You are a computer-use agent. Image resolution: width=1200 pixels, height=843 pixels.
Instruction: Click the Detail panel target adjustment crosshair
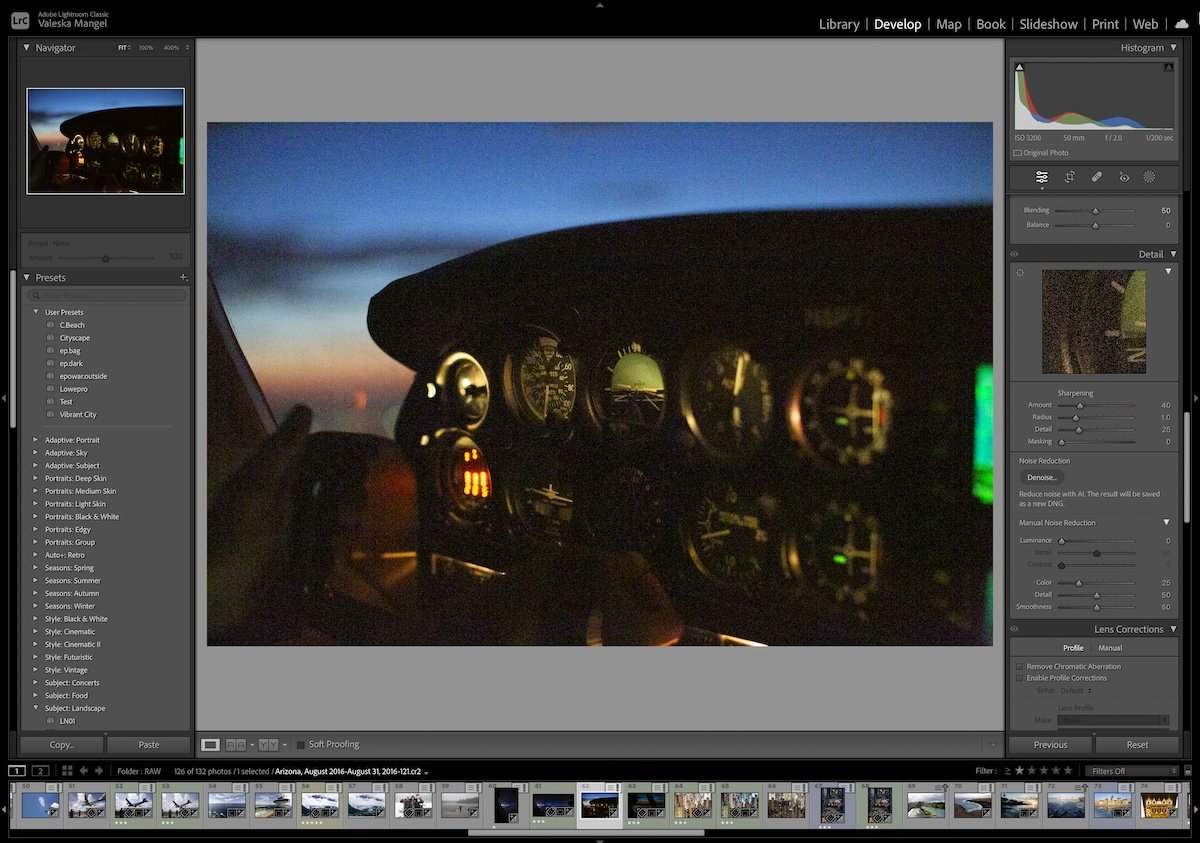click(1019, 271)
